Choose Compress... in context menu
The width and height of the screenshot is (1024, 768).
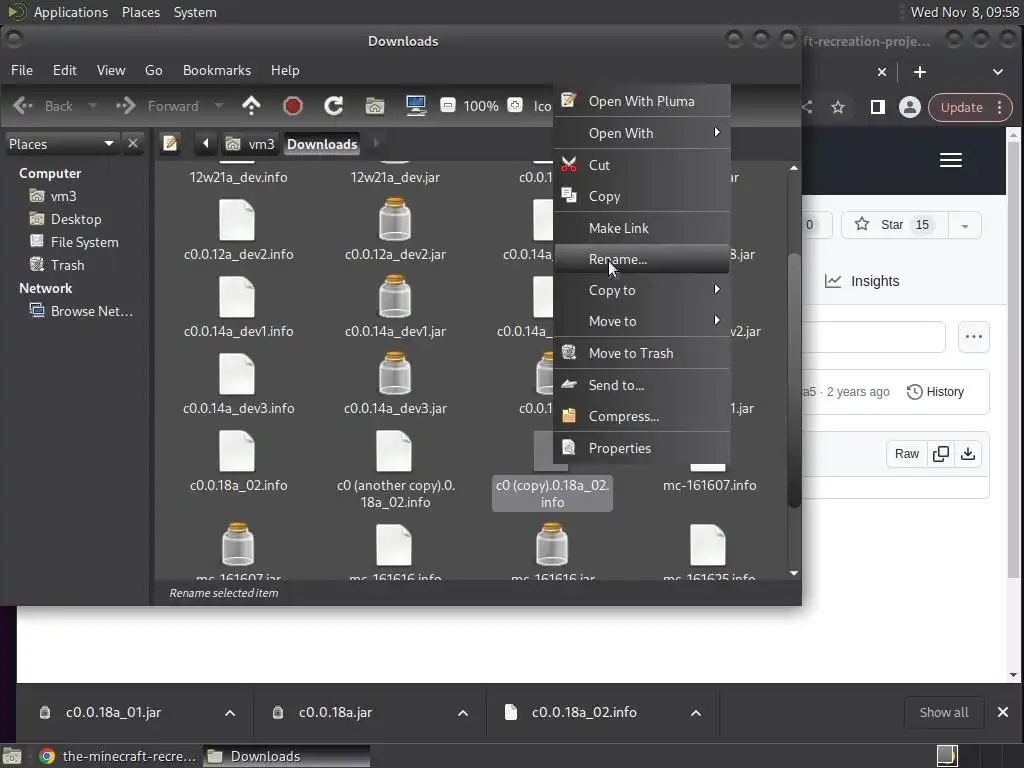coord(641,416)
